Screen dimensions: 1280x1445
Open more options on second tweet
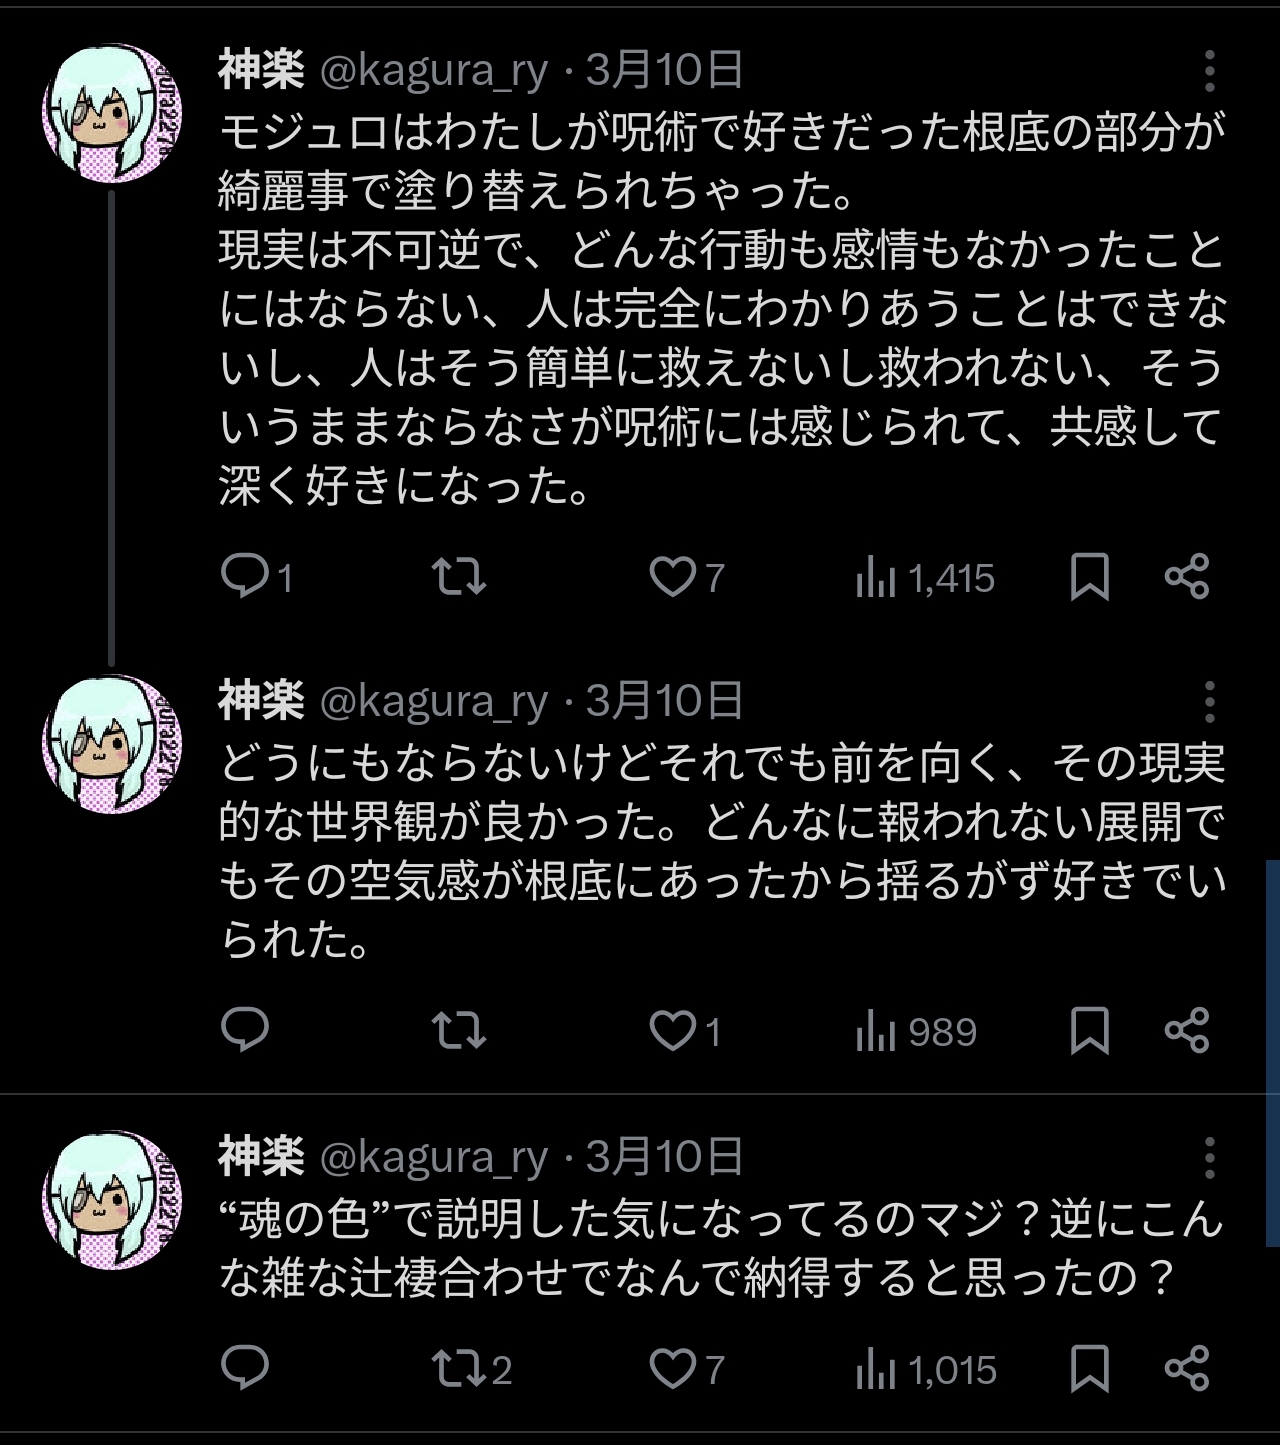pyautogui.click(x=1209, y=702)
